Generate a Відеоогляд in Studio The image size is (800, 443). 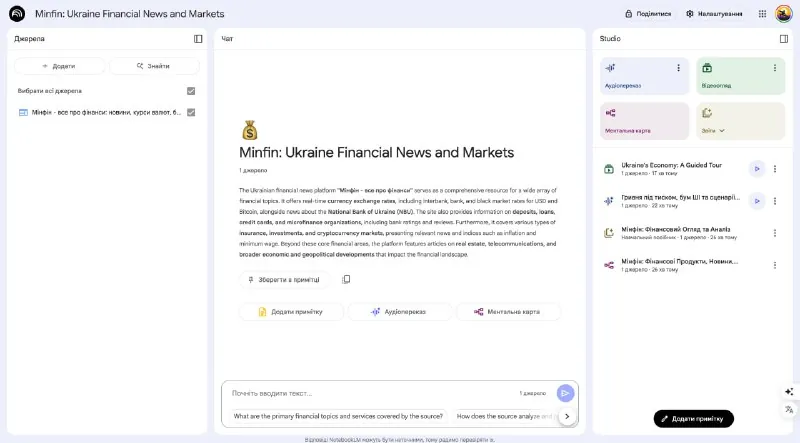click(x=740, y=76)
